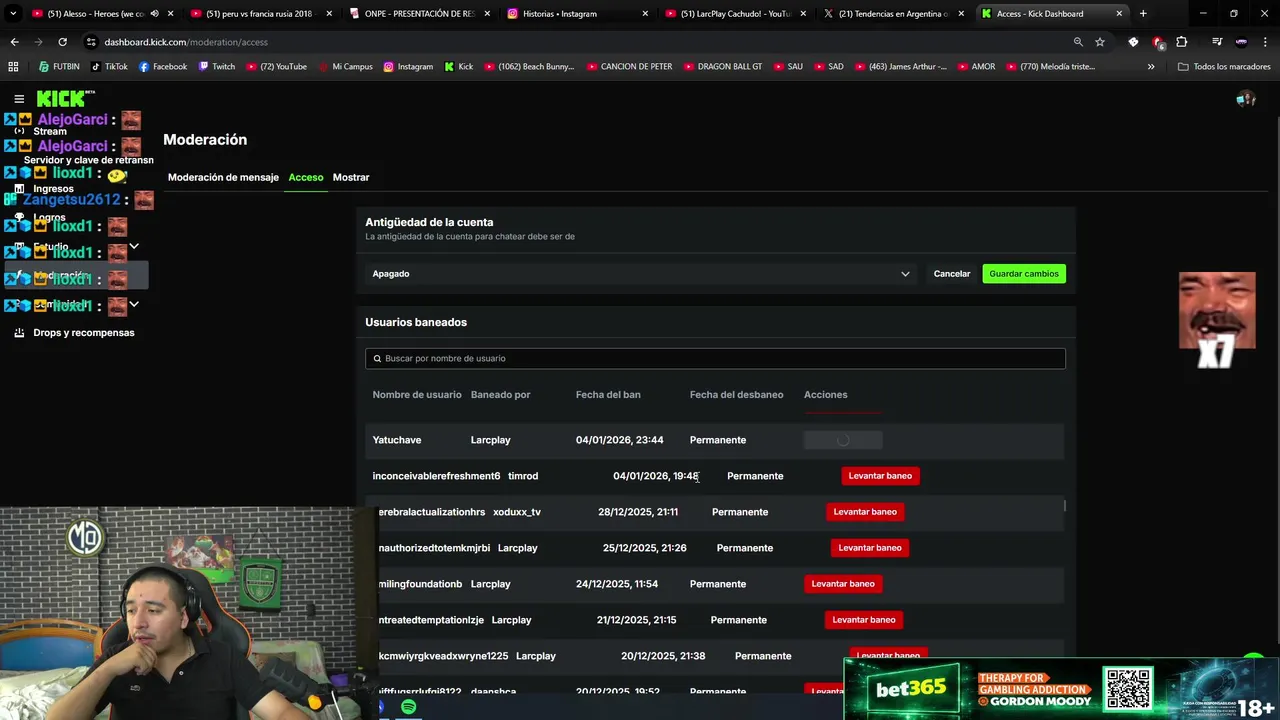Reload the page with the refresh icon

(62, 42)
